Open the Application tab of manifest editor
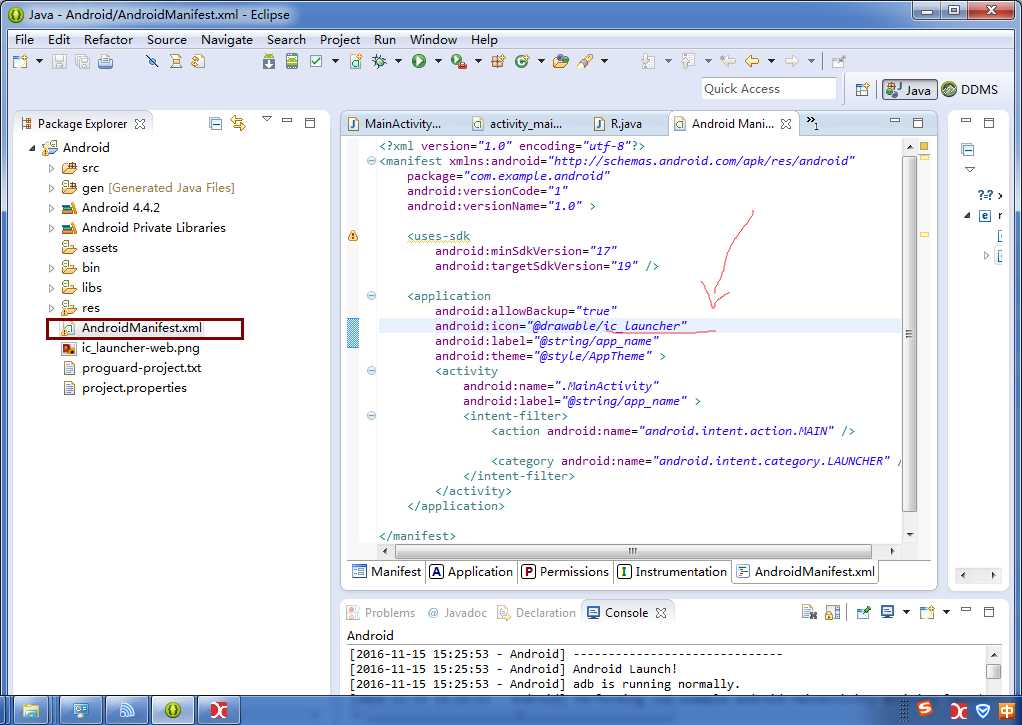Image resolution: width=1022 pixels, height=725 pixels. (471, 572)
